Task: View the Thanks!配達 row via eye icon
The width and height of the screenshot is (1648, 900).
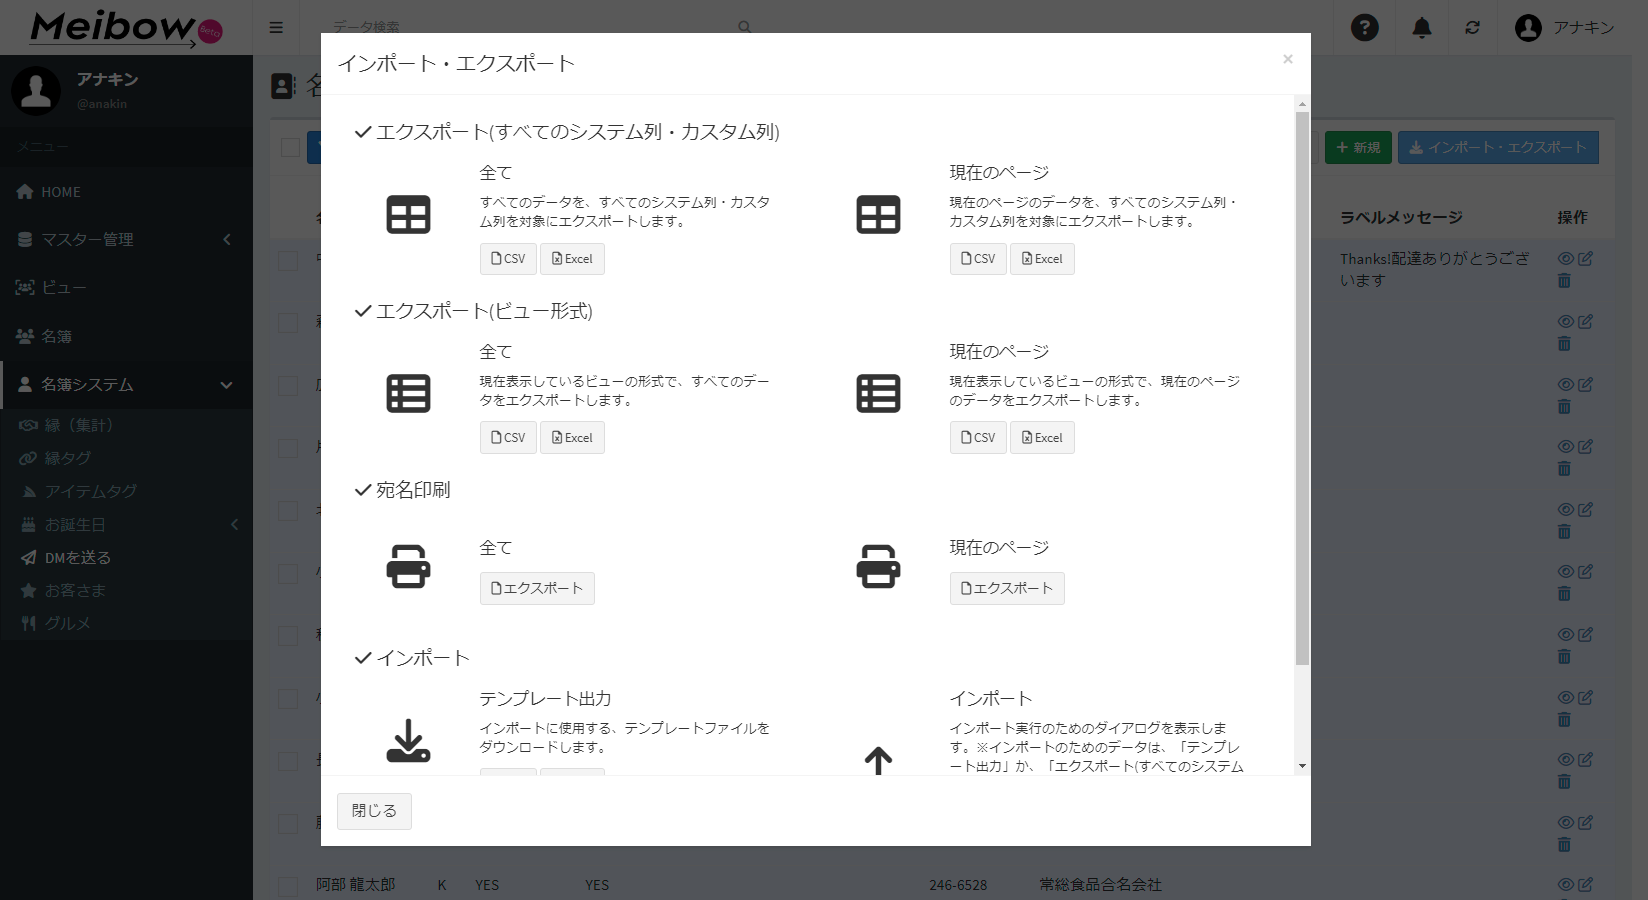Action: [x=1566, y=258]
